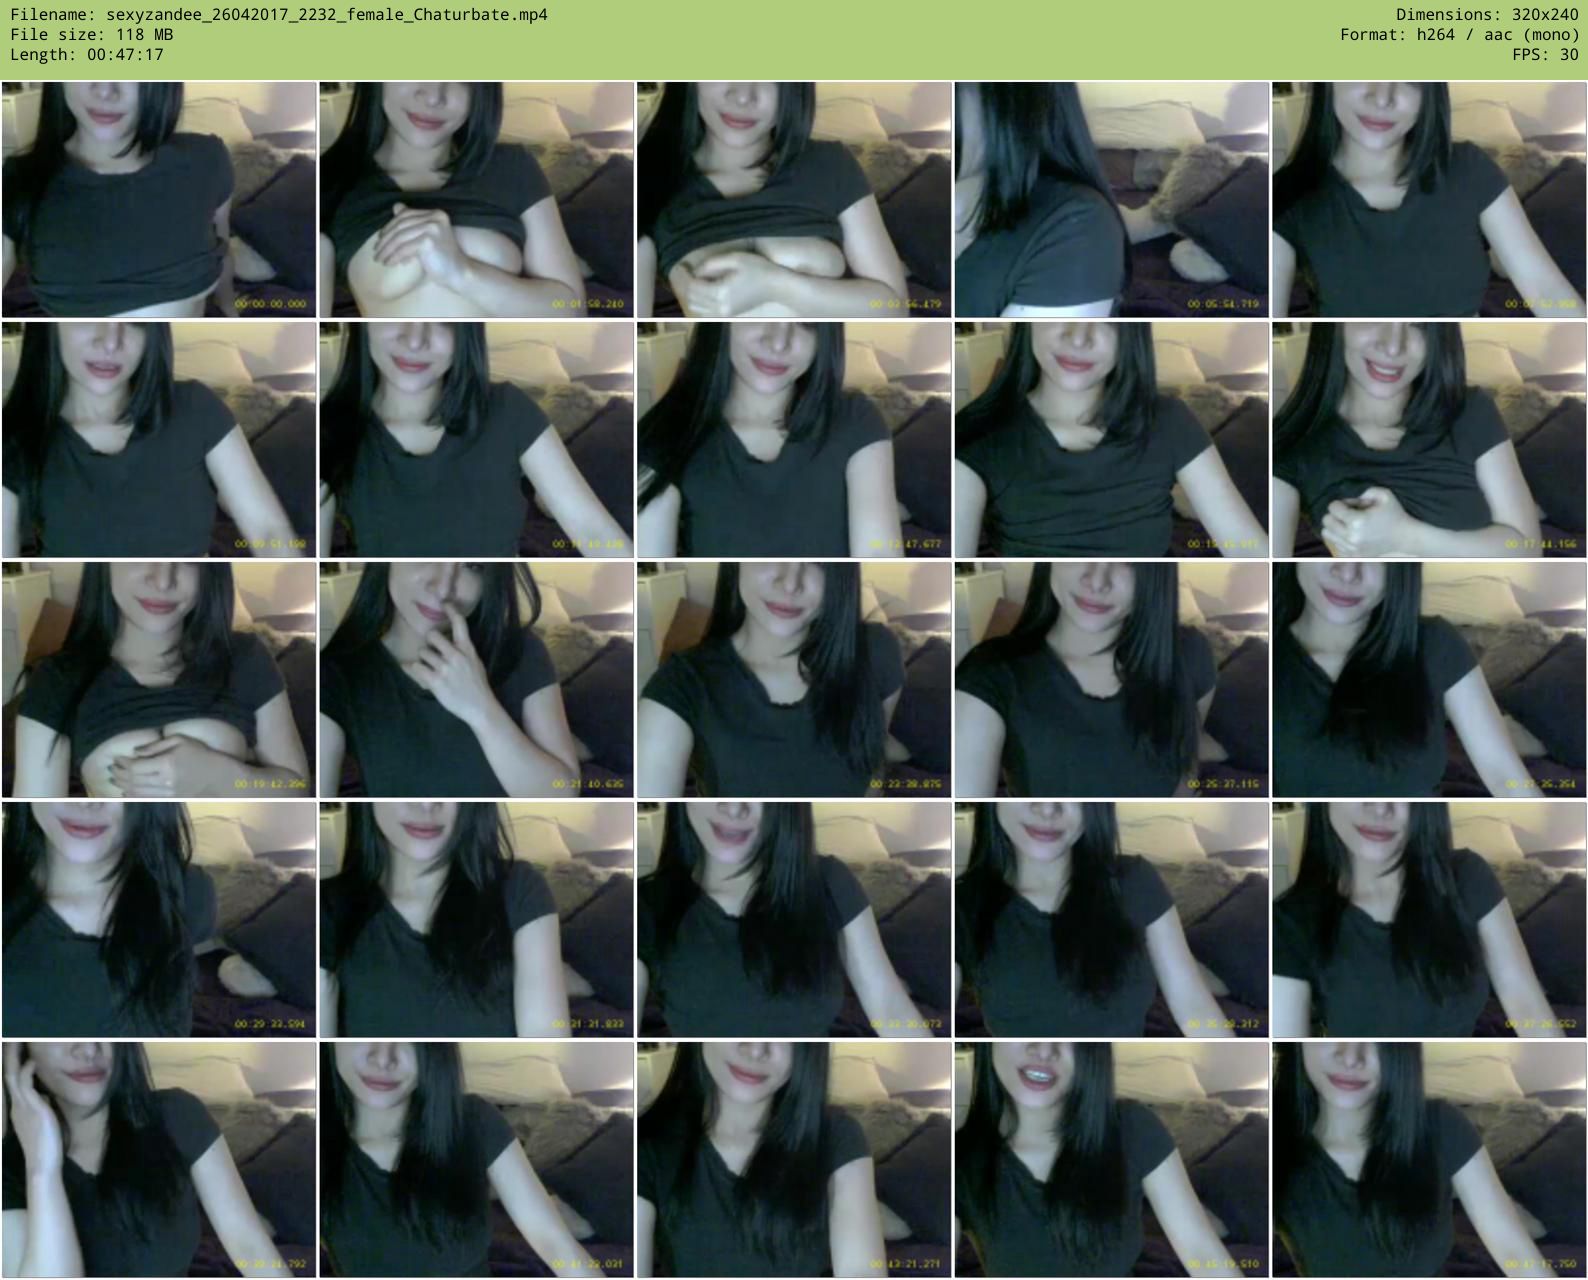Click the 'Format: h264 / aac (mono)' text

point(1460,35)
